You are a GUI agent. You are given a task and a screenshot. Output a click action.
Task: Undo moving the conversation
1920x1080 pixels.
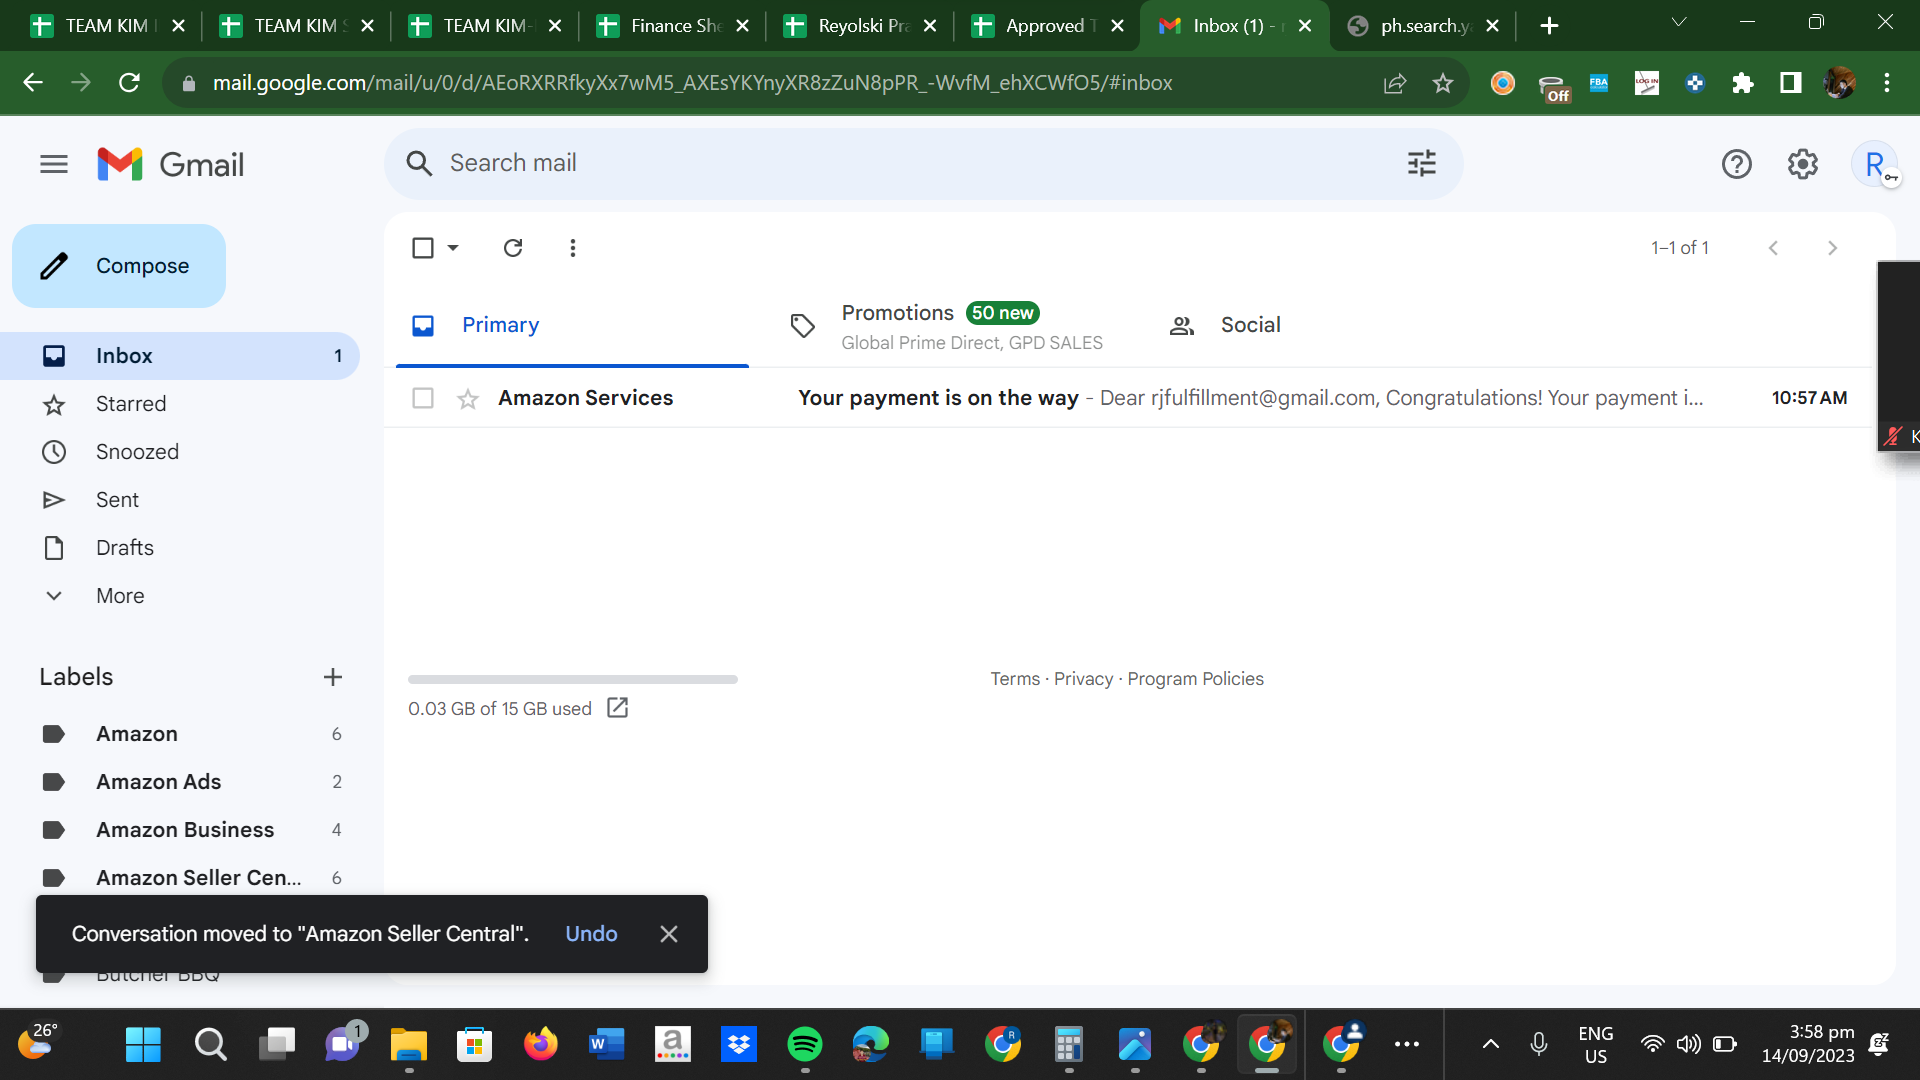592,934
